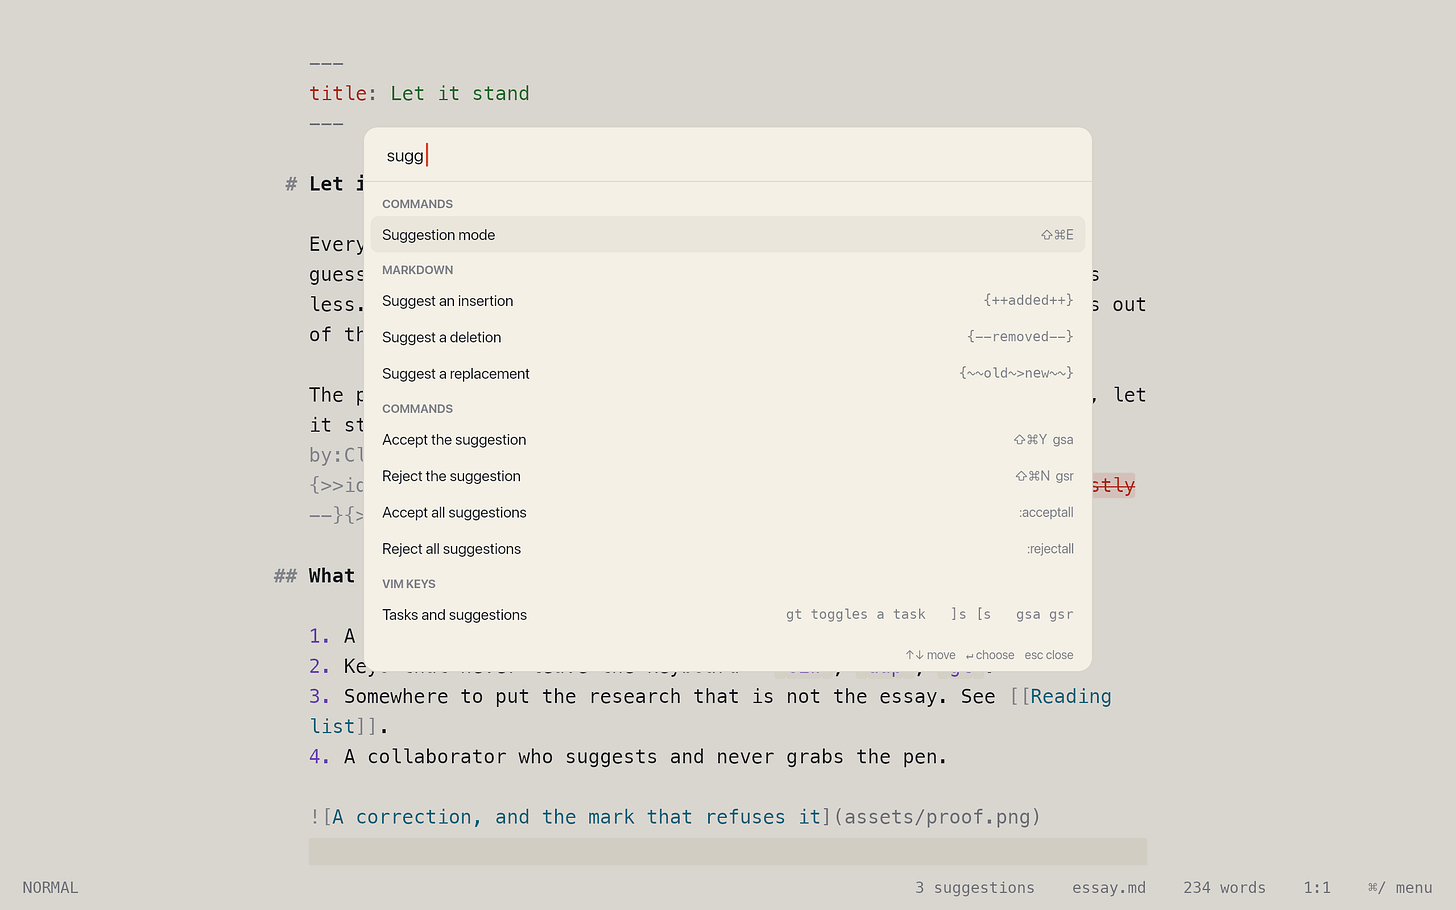Viewport: 1456px width, 910px height.
Task: Click the assets/proof.png image link line
Action: (x=675, y=817)
